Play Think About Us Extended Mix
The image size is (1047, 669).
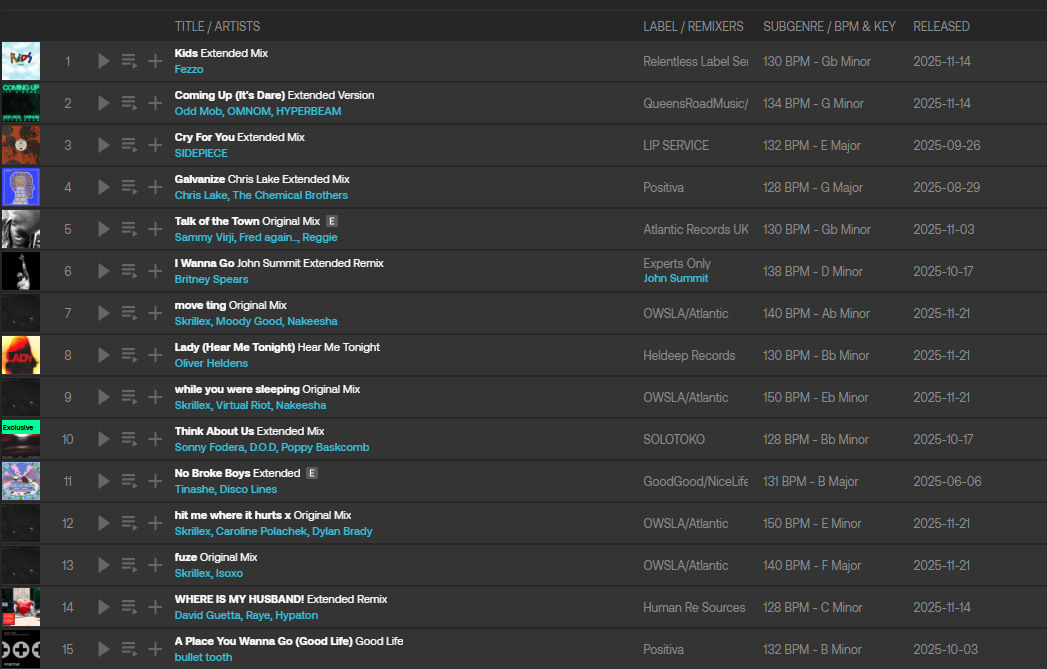click(104, 439)
